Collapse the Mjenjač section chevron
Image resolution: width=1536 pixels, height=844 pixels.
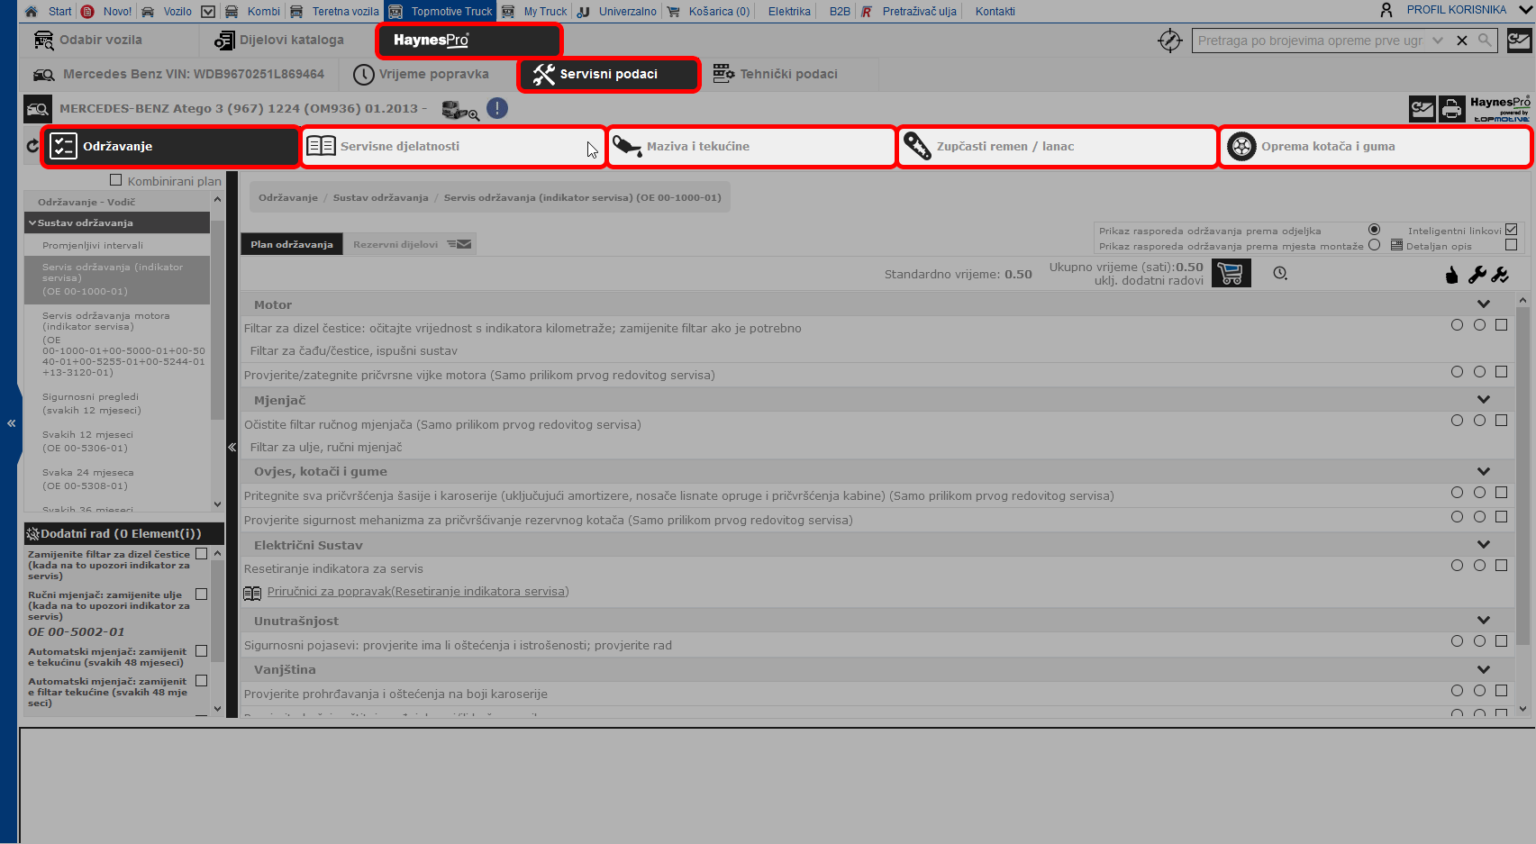pos(1484,399)
